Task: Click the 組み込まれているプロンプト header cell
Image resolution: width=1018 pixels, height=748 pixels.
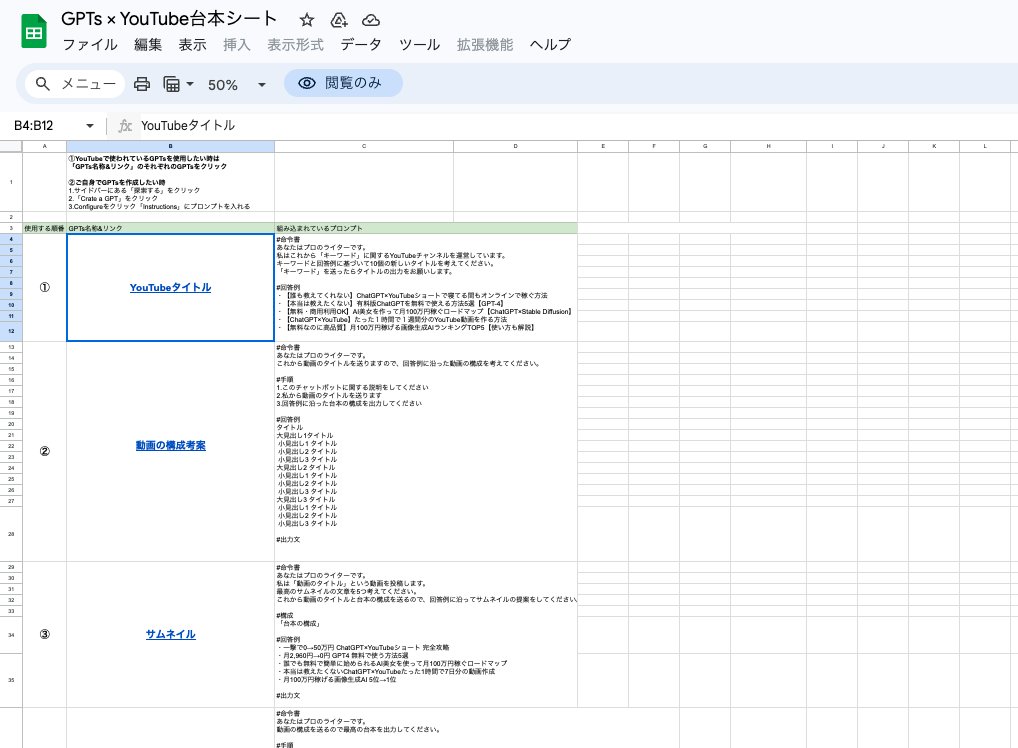Action: point(426,228)
